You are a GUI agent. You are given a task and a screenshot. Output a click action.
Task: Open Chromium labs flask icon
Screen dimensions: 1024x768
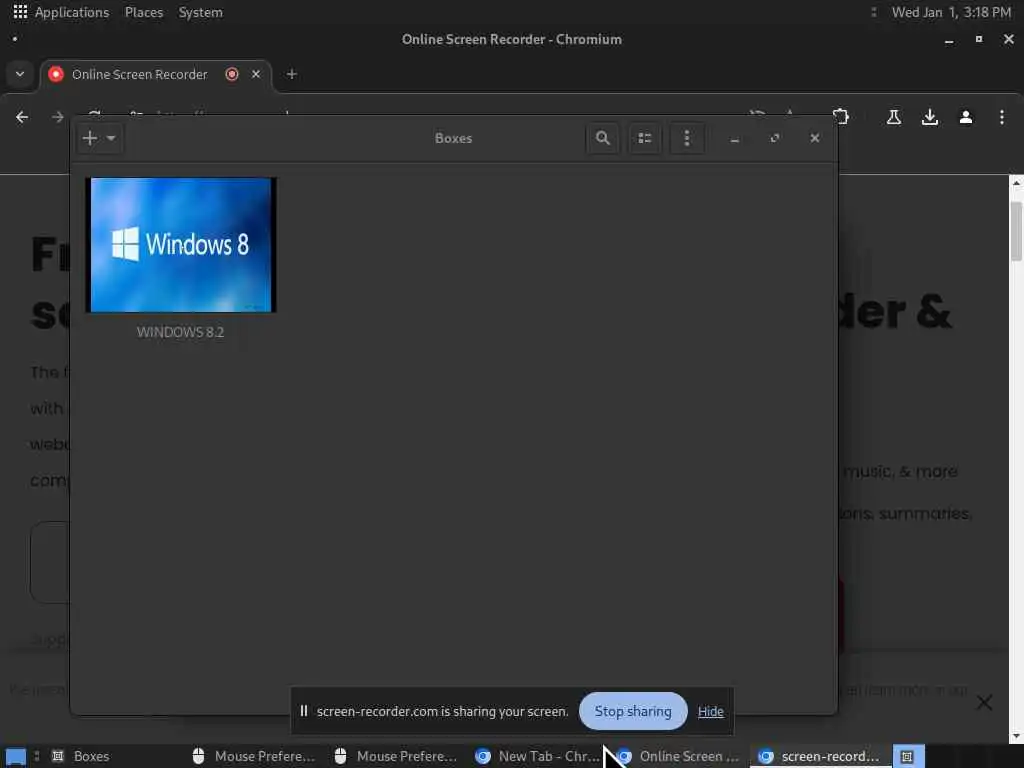[x=893, y=117]
